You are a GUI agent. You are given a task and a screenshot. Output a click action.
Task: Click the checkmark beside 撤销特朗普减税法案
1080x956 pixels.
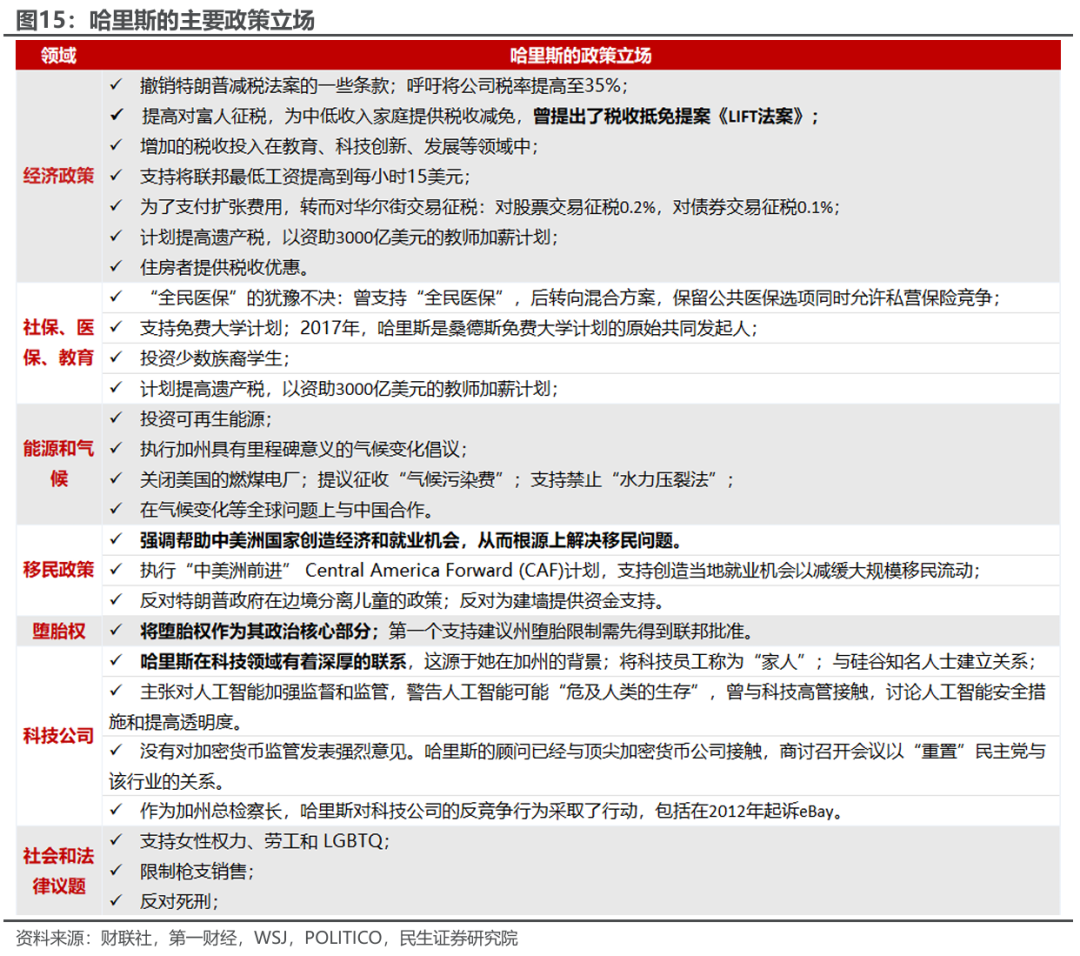[116, 85]
